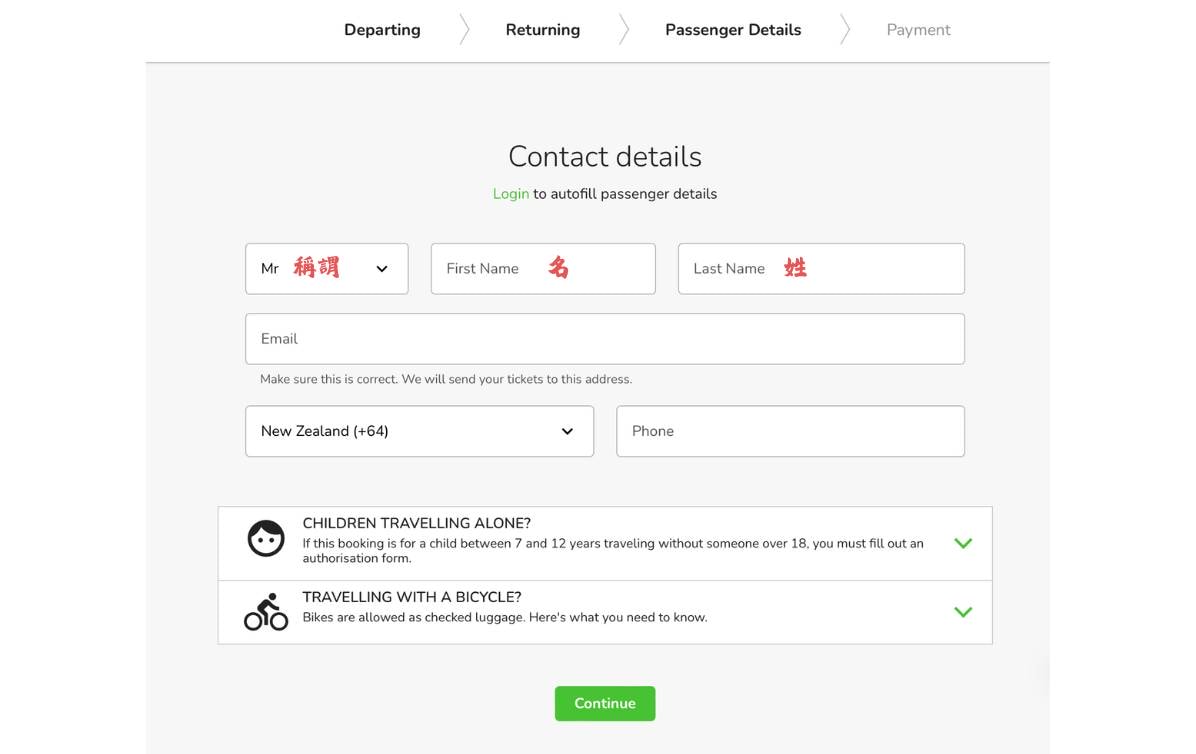Screen dimensions: 1196x754
Task: Expand Travelling With A Bicycle chevron
Action: tap(963, 612)
